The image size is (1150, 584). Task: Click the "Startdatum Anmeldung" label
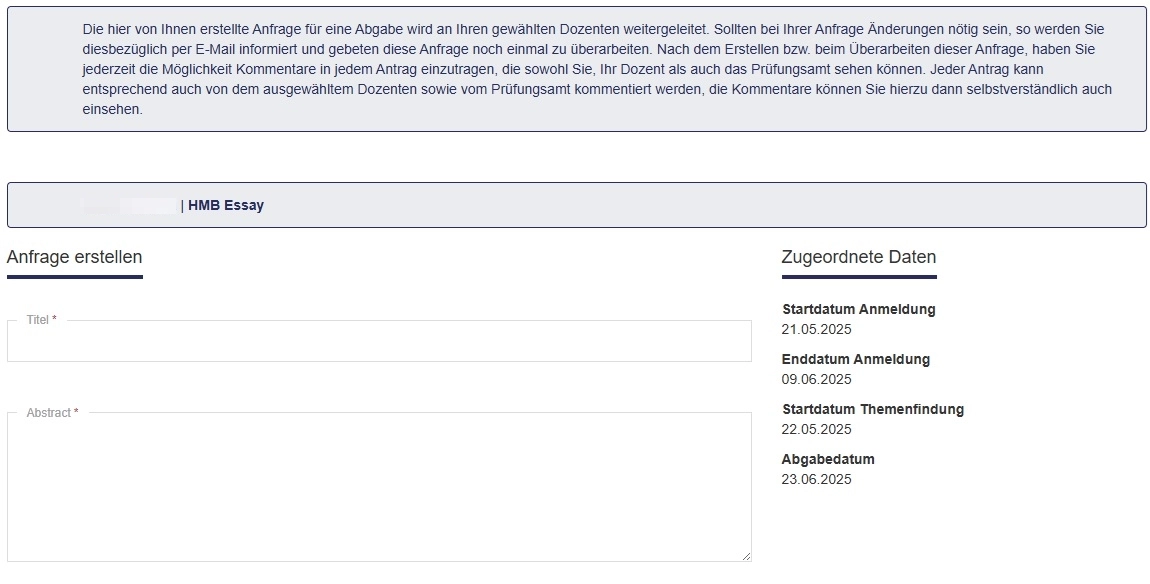pos(859,310)
